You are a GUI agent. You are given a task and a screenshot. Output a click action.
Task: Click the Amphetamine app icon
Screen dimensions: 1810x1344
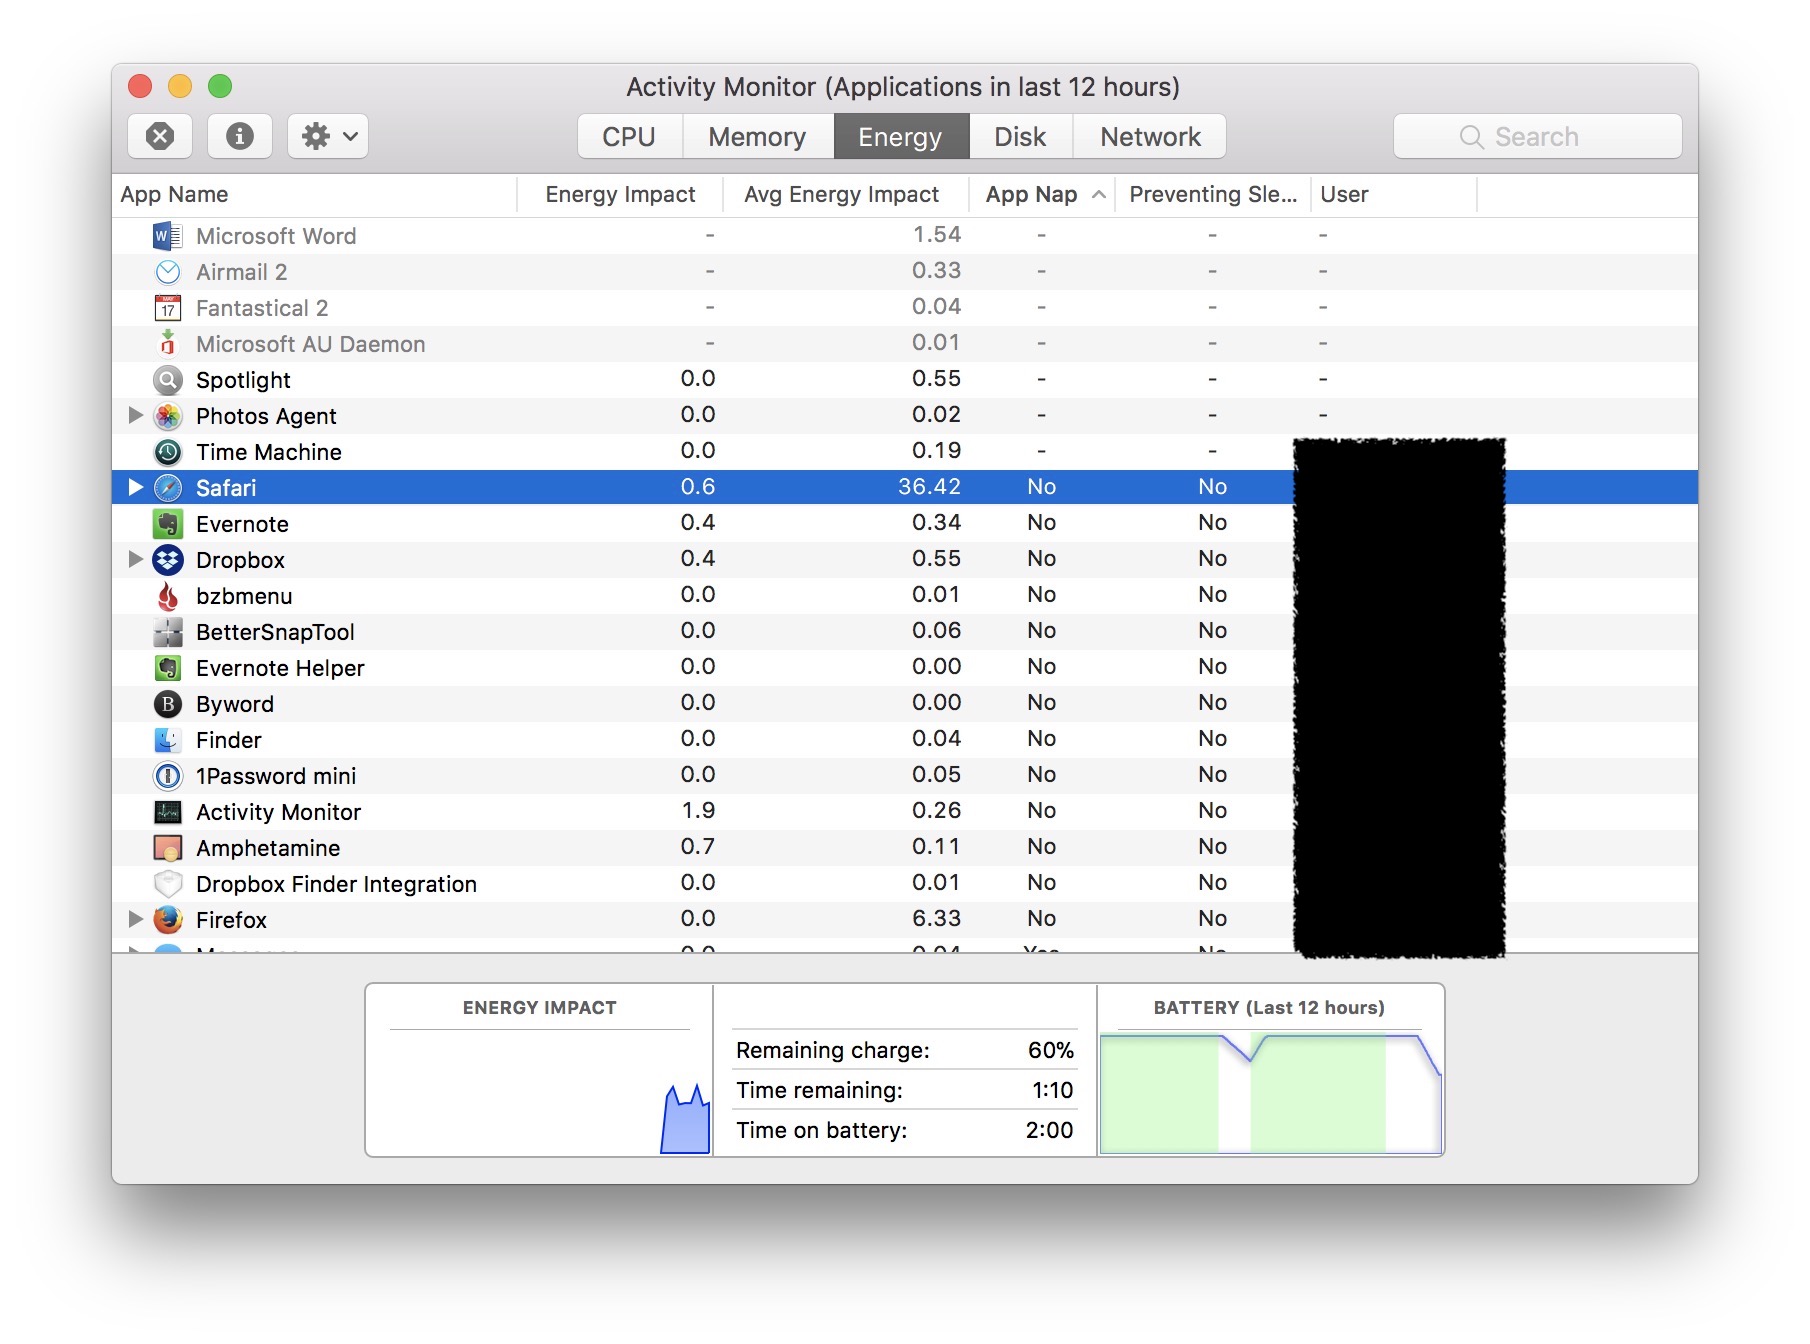[x=168, y=848]
